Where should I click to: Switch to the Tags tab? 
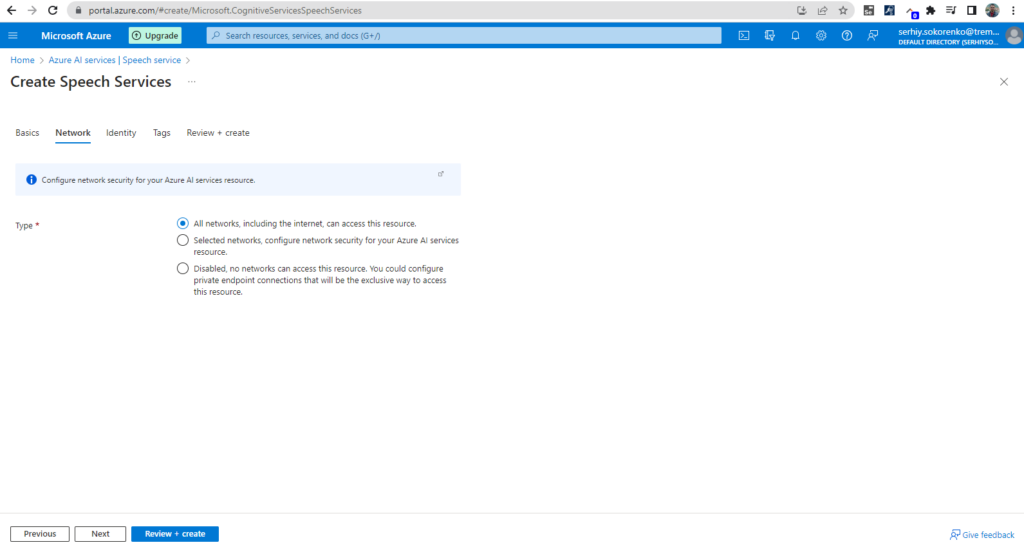tap(161, 133)
